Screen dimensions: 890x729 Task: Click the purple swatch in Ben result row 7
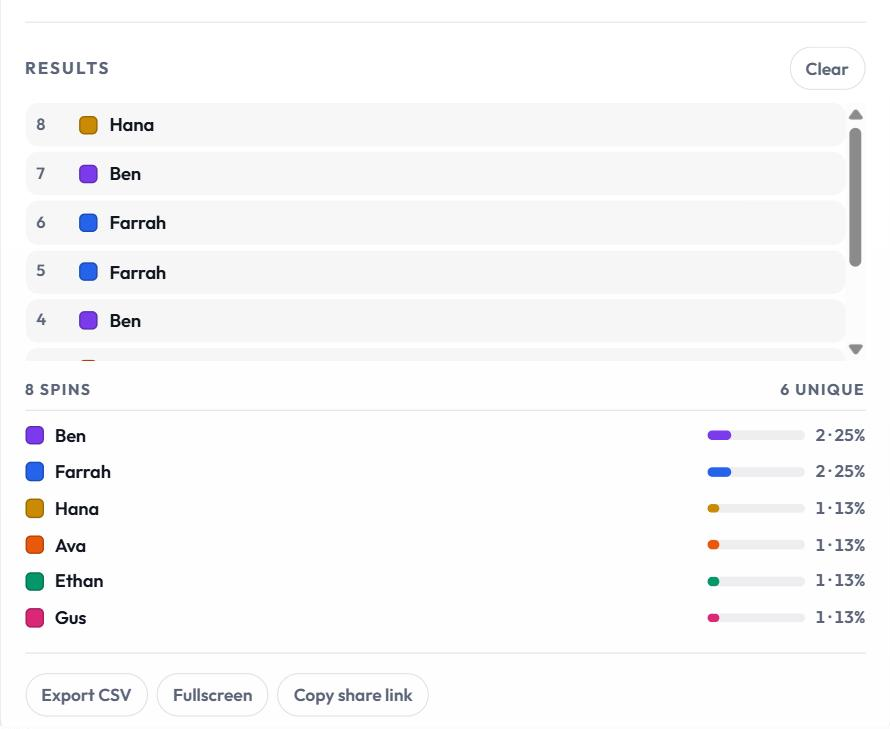point(88,174)
